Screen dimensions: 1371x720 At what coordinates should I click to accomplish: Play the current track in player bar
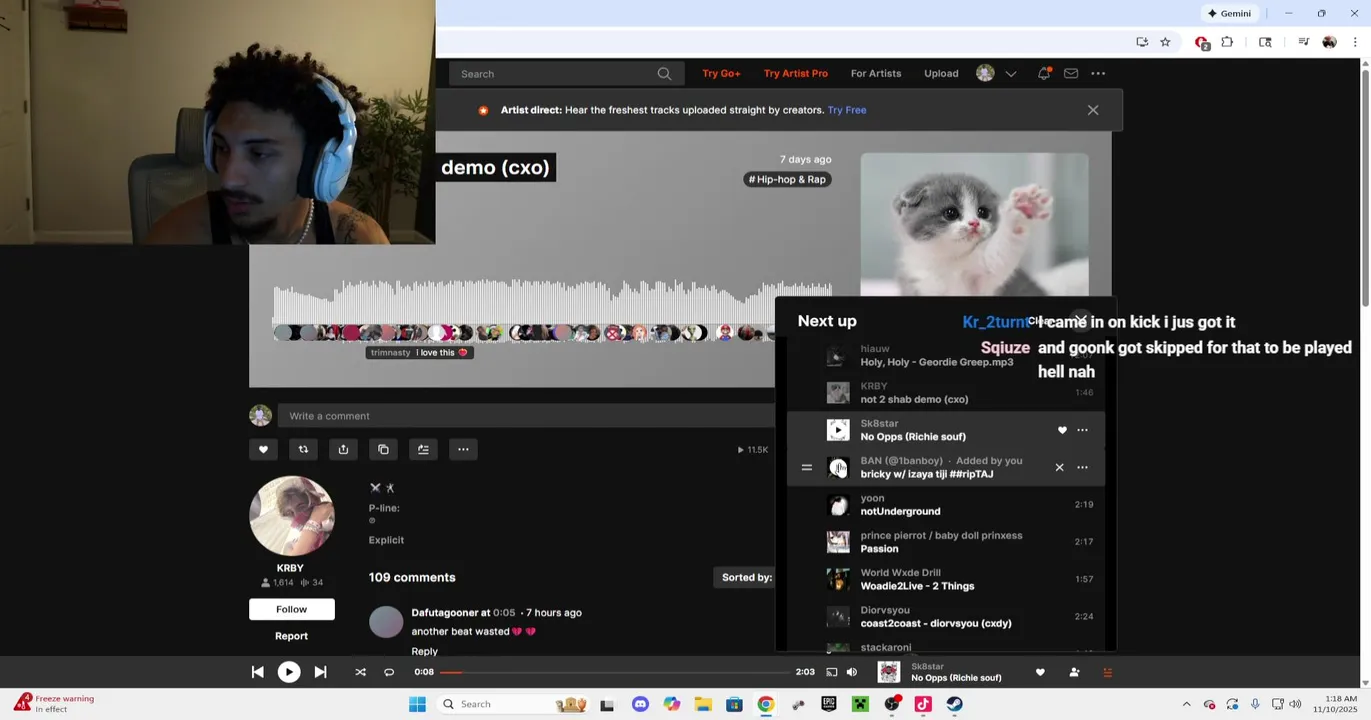288,672
